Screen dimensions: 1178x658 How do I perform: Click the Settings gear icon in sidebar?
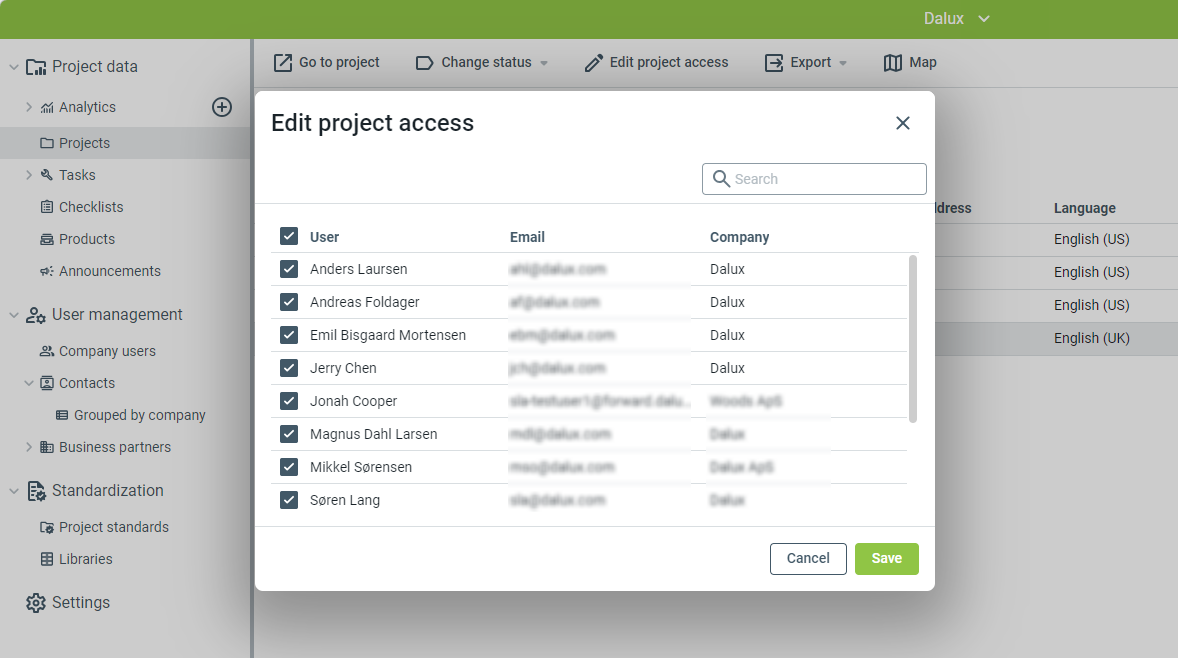[x=36, y=603]
